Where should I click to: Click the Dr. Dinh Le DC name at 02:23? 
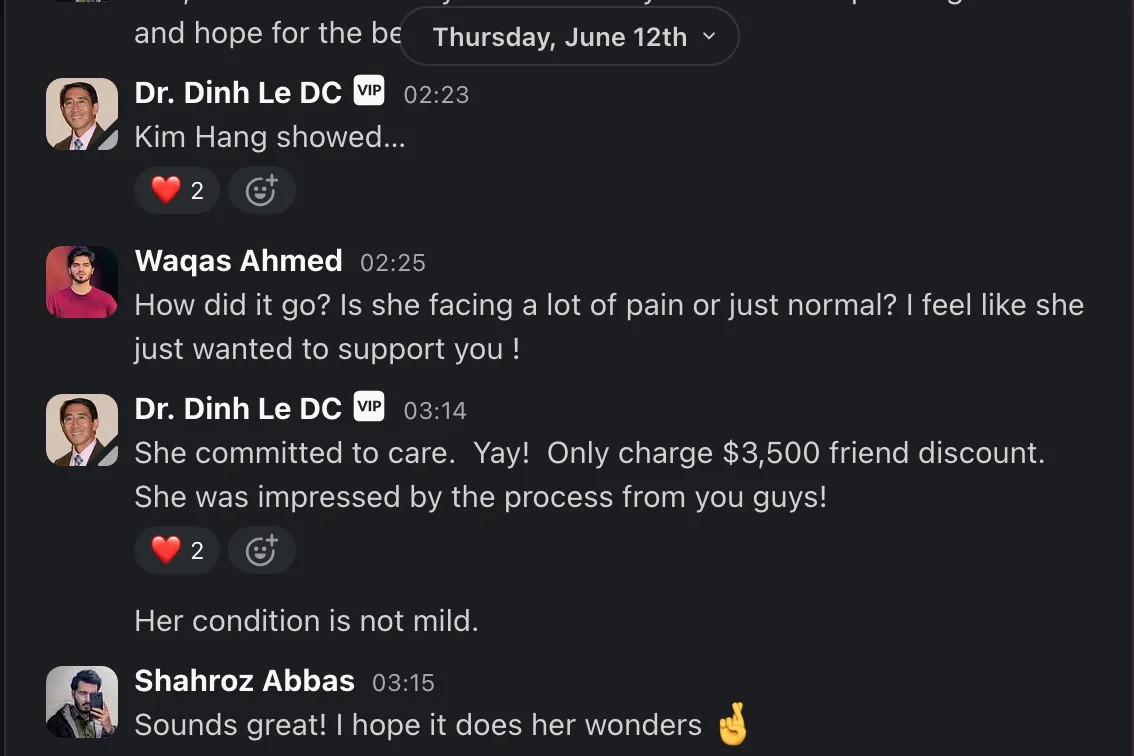pyautogui.click(x=238, y=93)
